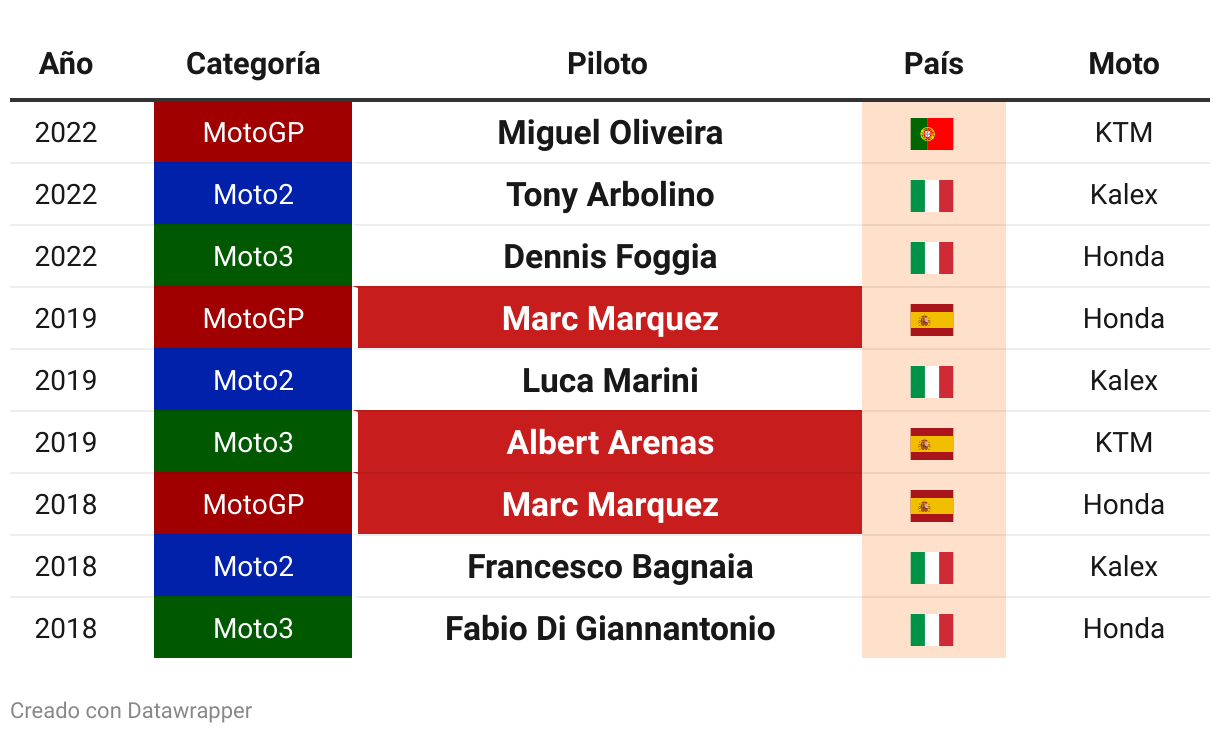The width and height of the screenshot is (1220, 734).
Task: Click the Año column header
Action: [x=66, y=64]
